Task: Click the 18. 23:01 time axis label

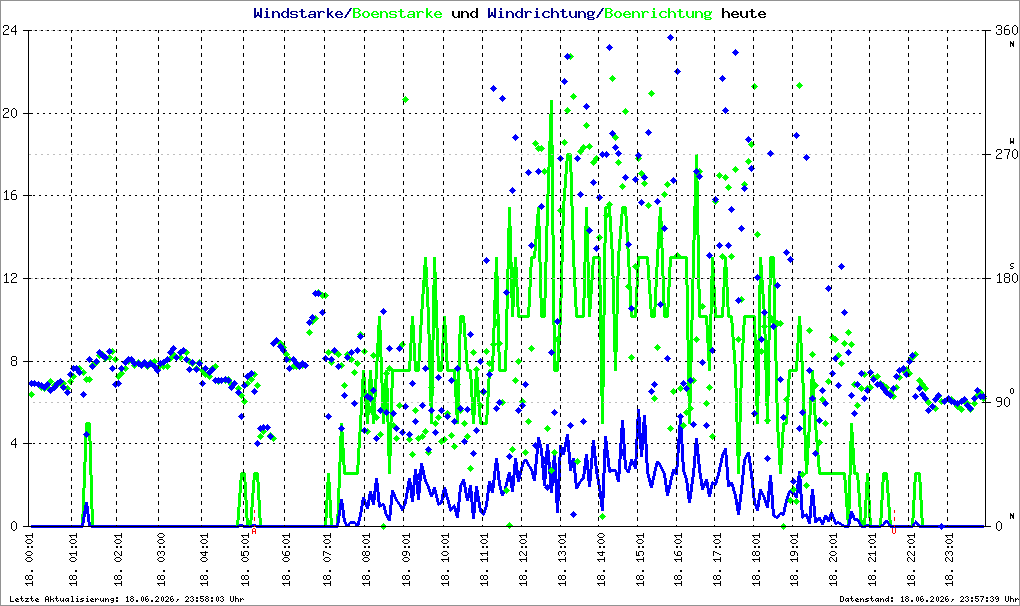Action: (948, 560)
